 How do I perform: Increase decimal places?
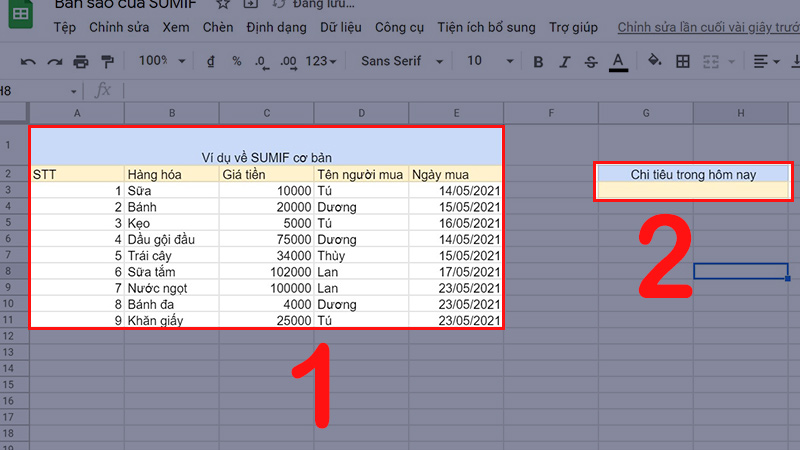[288, 62]
